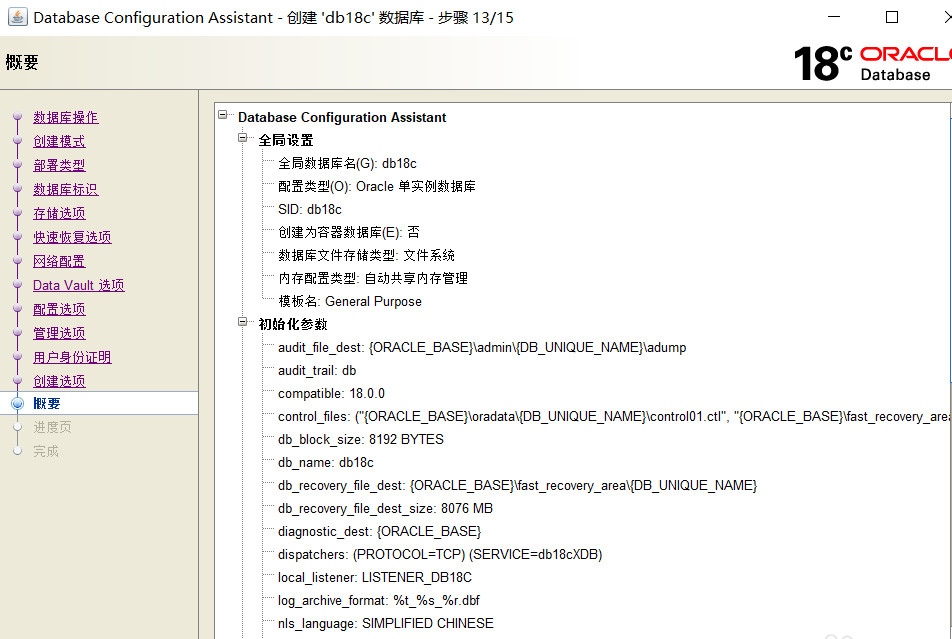
Task: Collapse the 全局设置 tree section
Action: point(242,139)
